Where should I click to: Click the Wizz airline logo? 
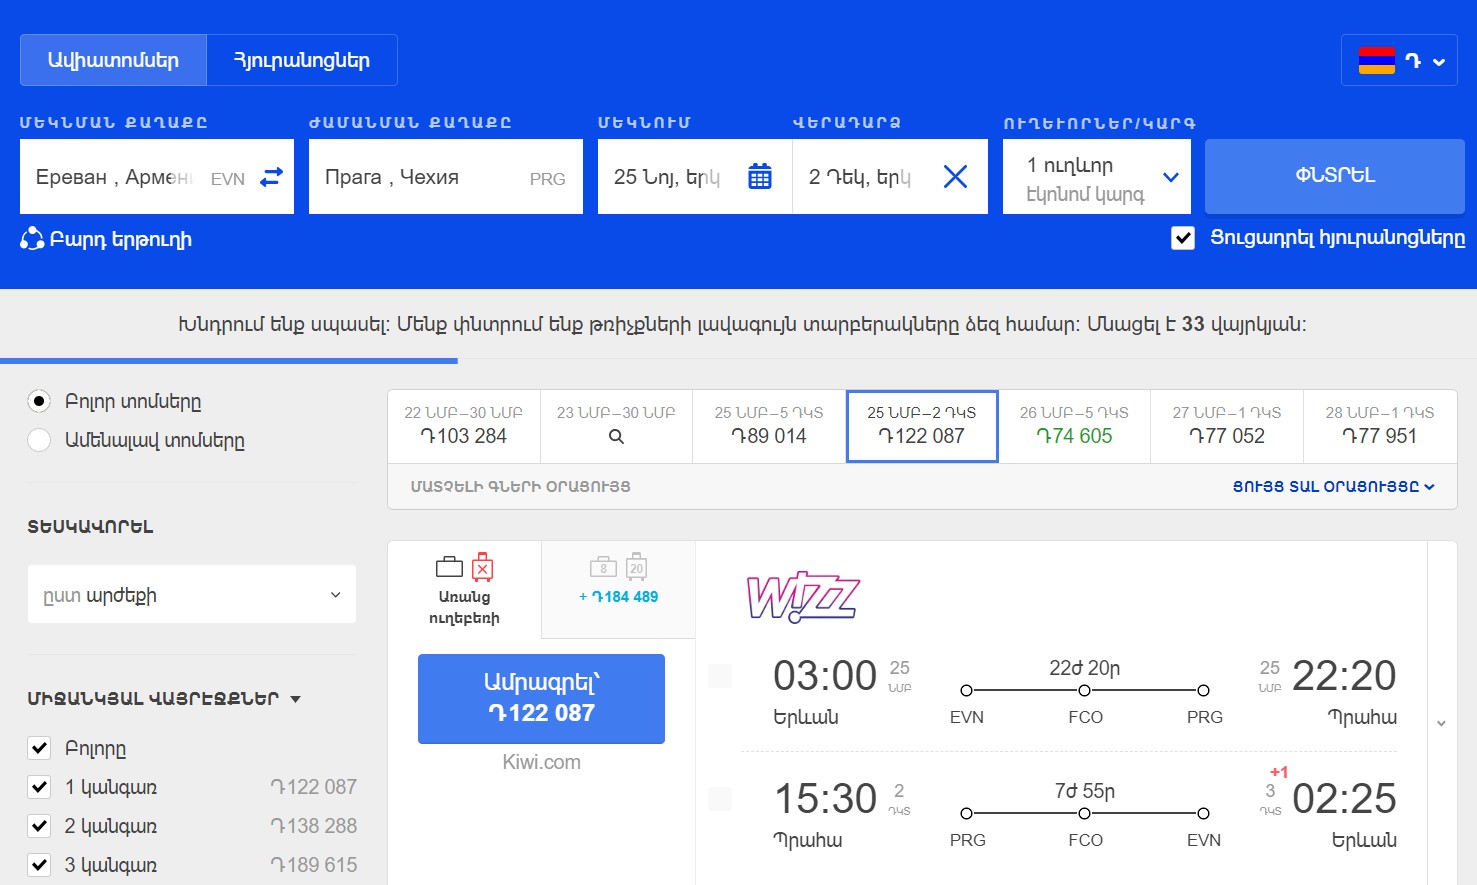803,597
